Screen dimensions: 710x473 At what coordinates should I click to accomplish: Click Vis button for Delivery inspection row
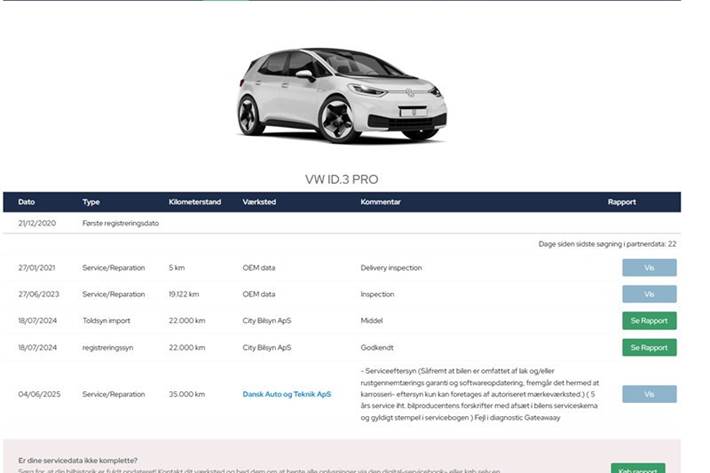click(649, 268)
